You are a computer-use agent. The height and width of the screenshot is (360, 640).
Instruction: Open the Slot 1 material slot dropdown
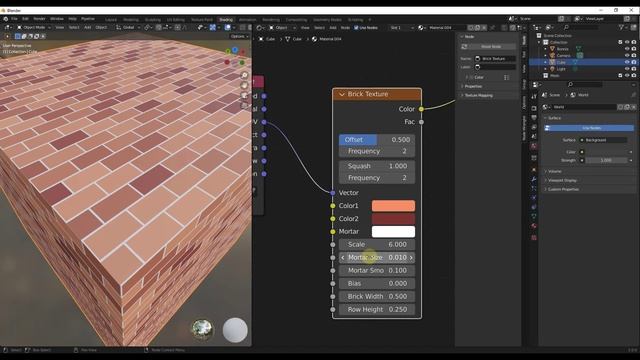(402, 28)
